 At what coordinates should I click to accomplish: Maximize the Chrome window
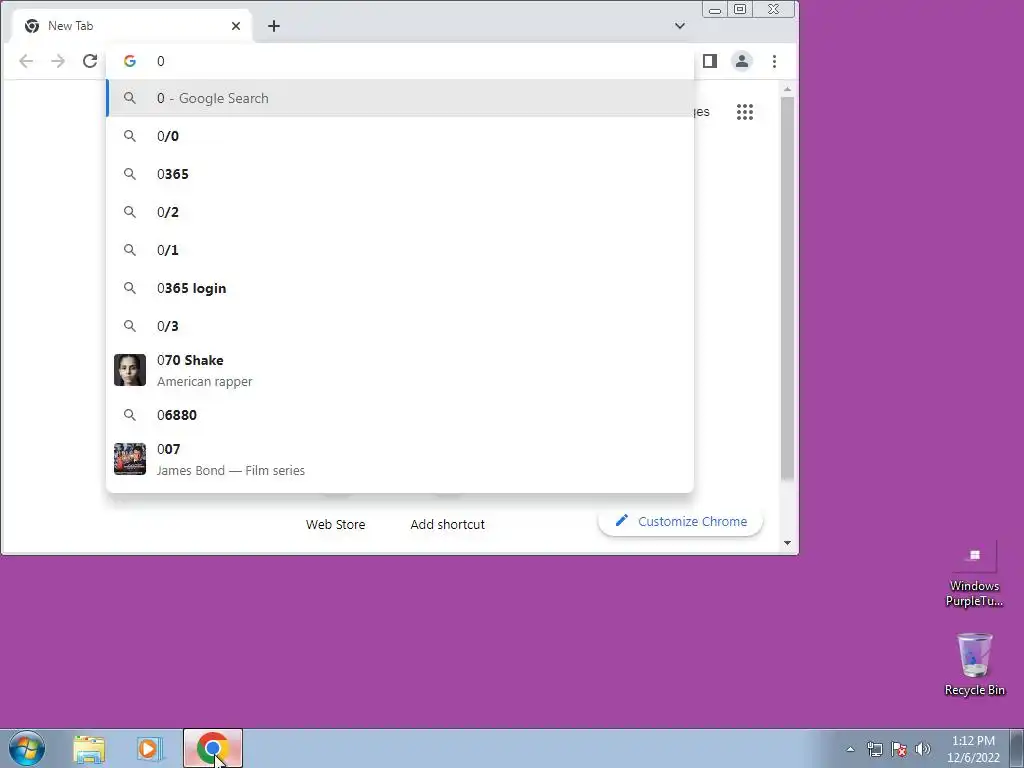[x=740, y=10]
